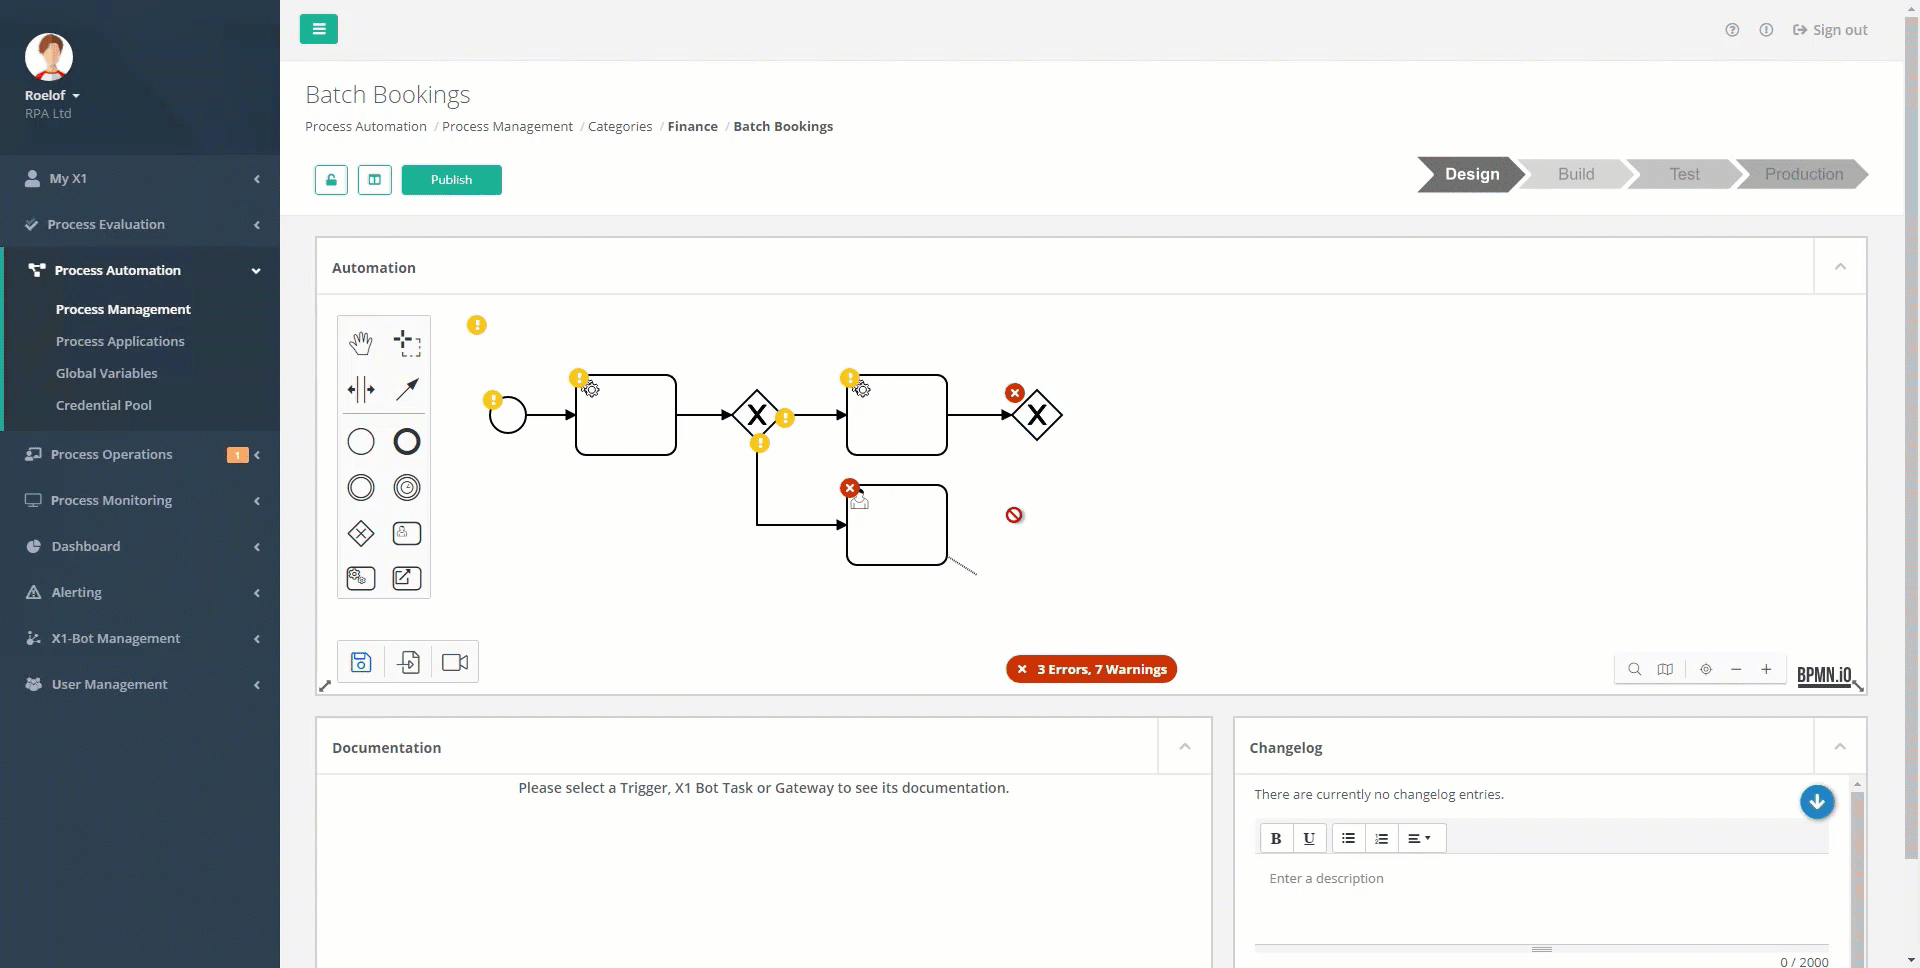
Task: Click the Publish button
Action: pos(451,180)
